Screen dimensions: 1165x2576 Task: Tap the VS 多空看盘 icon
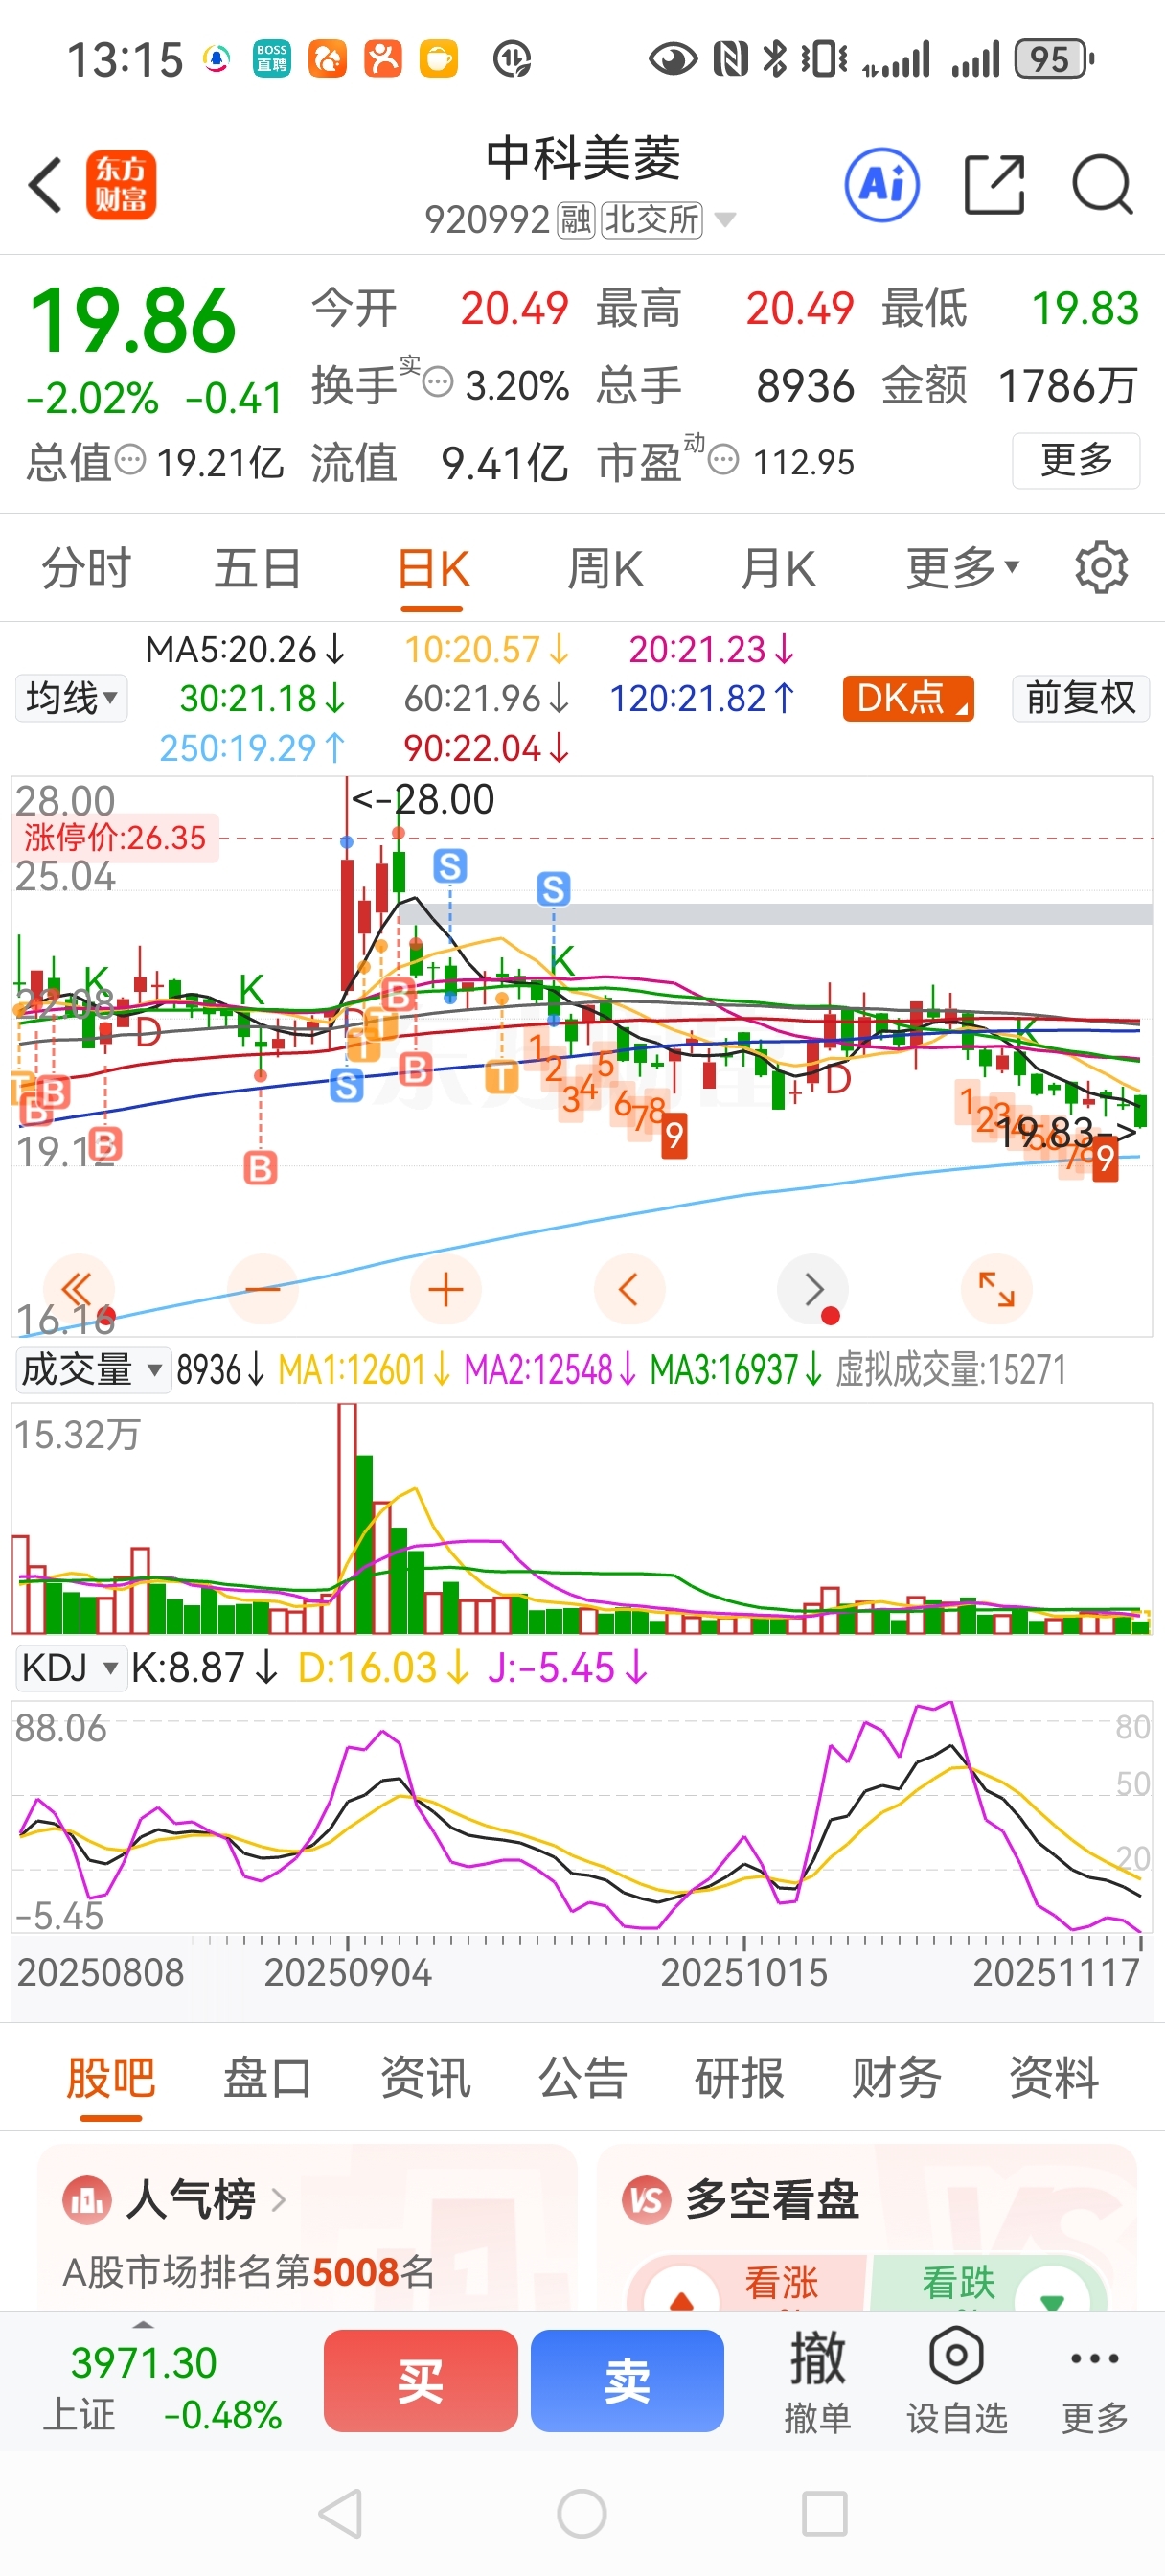click(646, 2199)
